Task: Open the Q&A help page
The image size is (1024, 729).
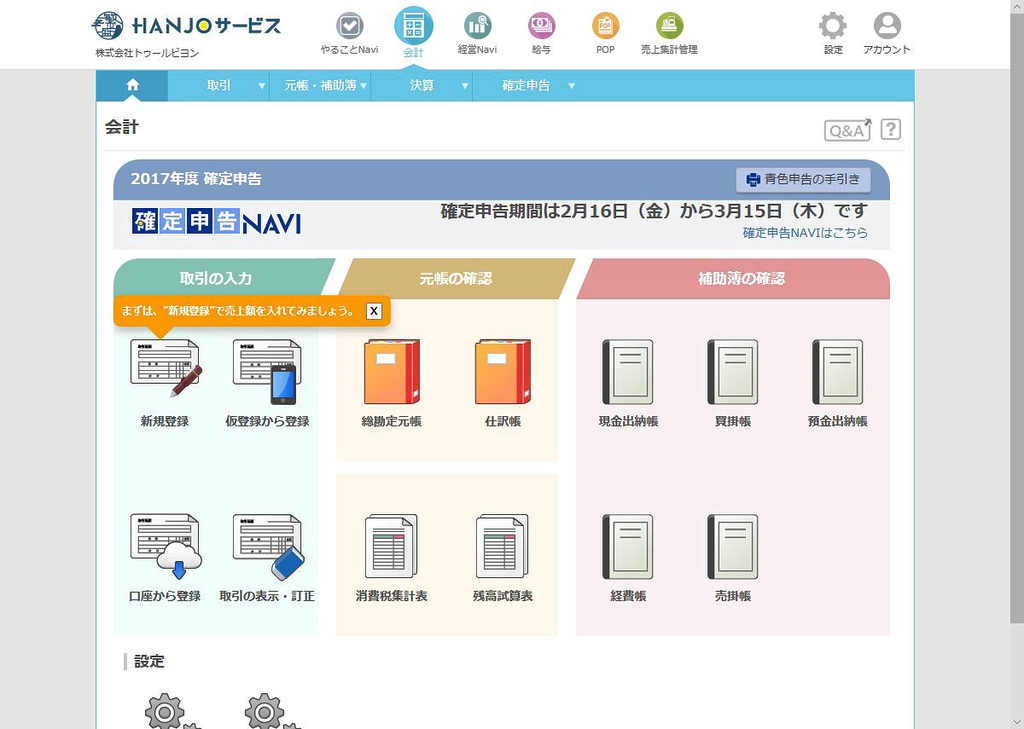Action: click(x=847, y=130)
